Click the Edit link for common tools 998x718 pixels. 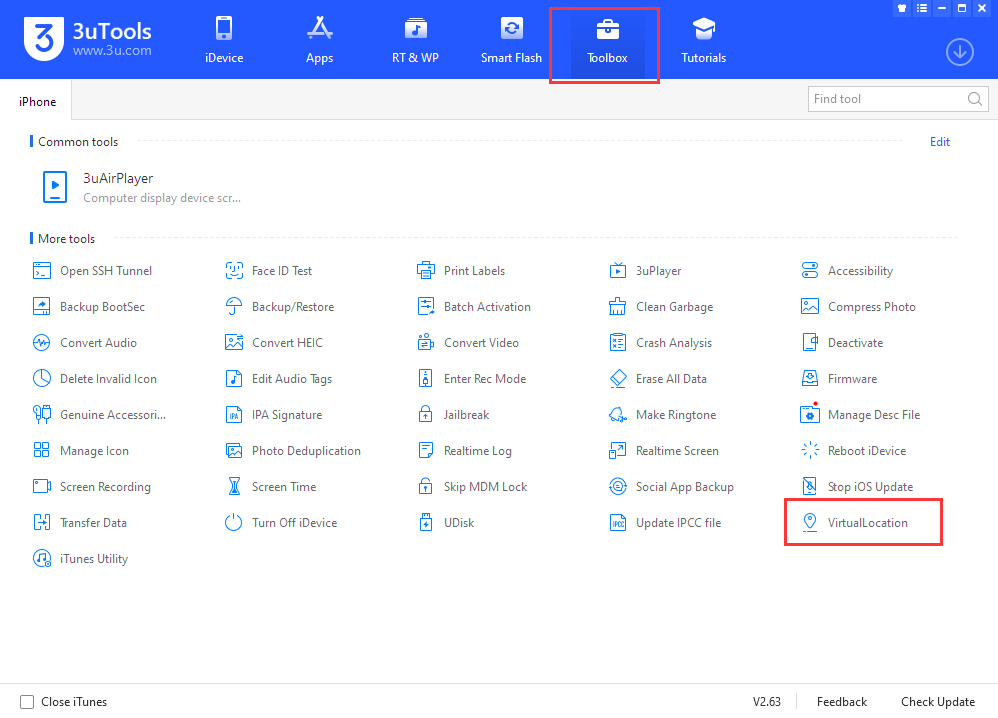pos(939,142)
